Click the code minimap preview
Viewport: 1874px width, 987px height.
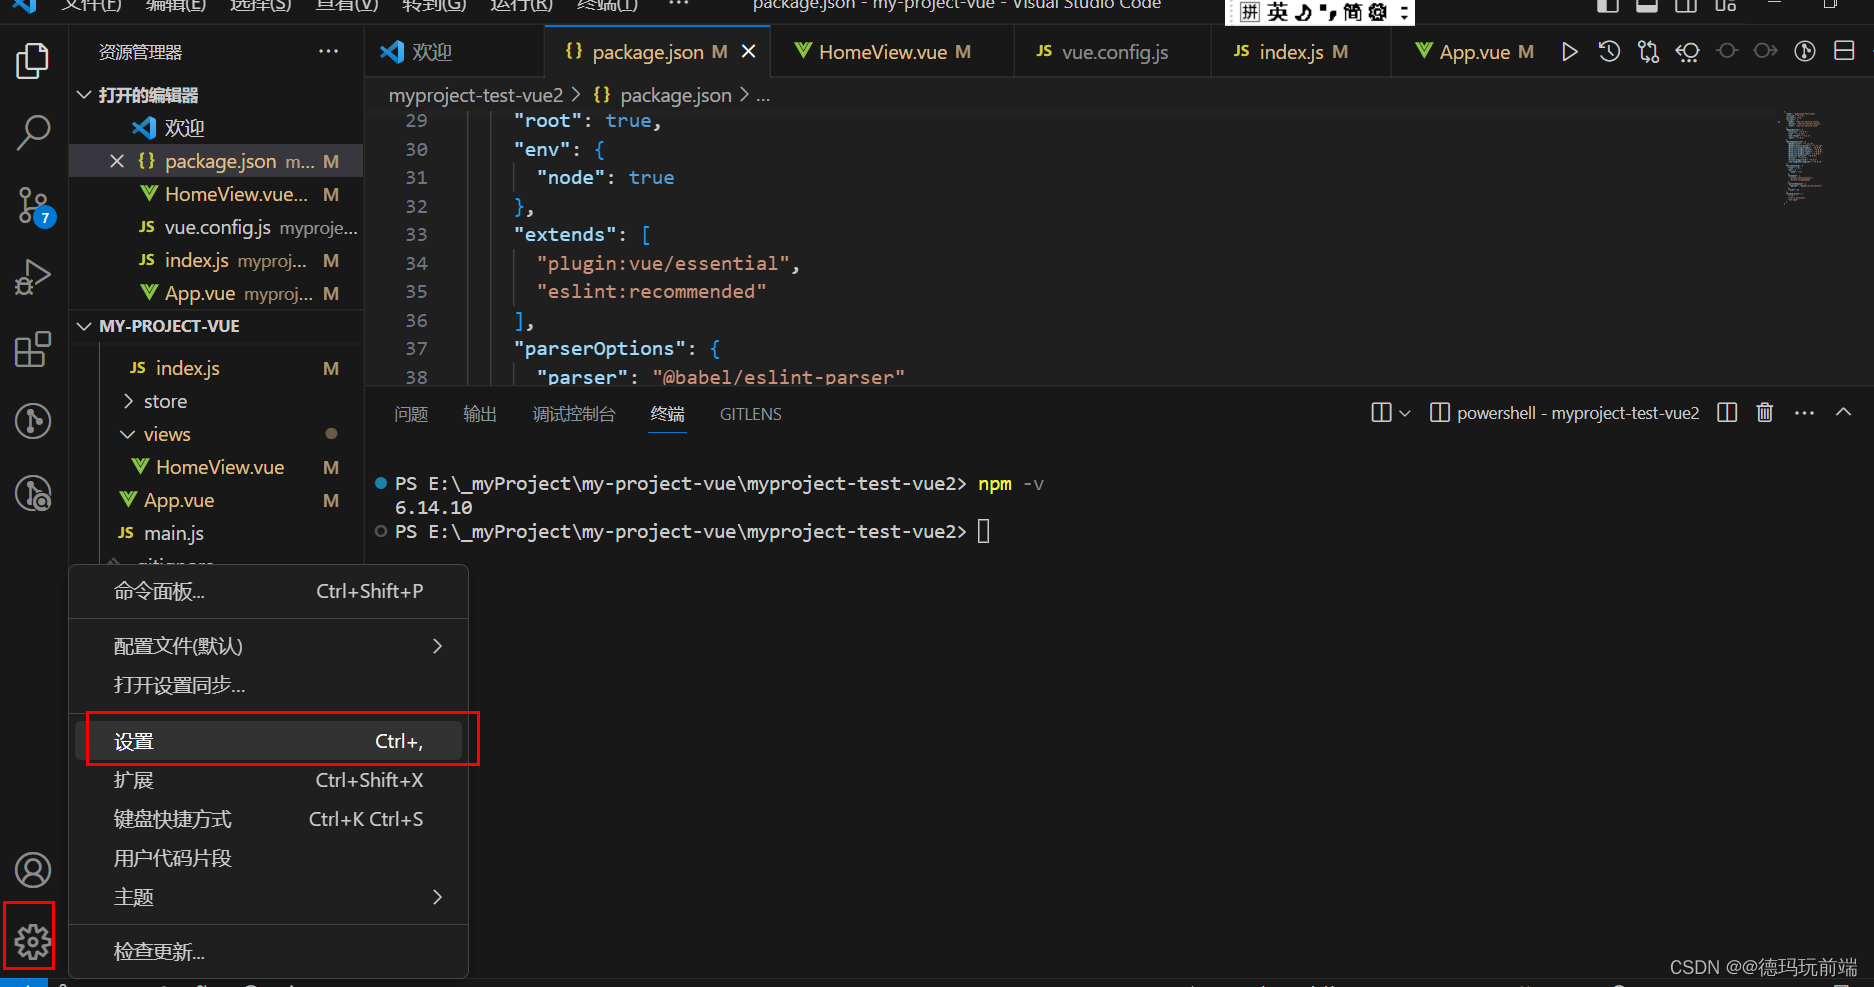[1803, 158]
